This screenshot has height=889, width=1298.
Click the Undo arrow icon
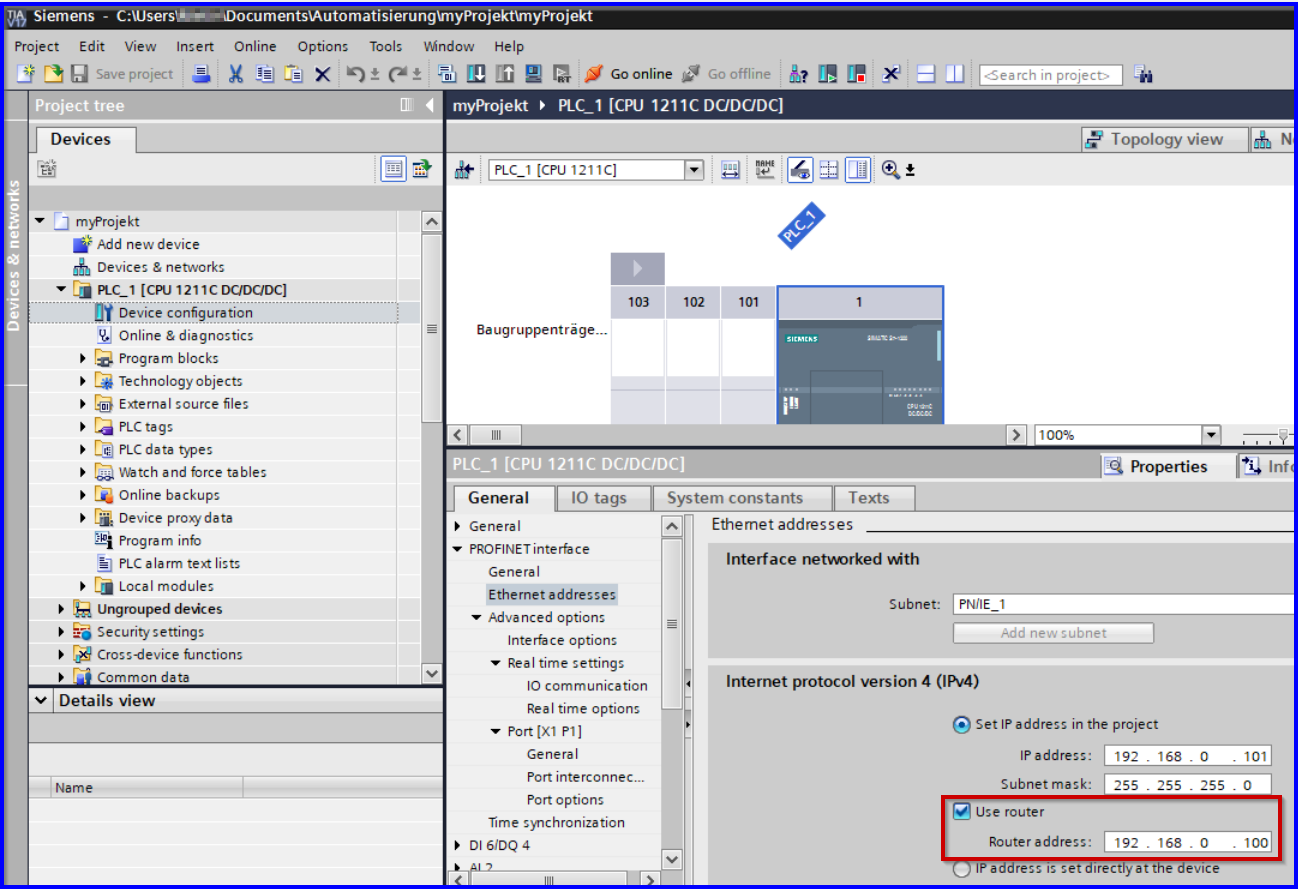point(355,74)
